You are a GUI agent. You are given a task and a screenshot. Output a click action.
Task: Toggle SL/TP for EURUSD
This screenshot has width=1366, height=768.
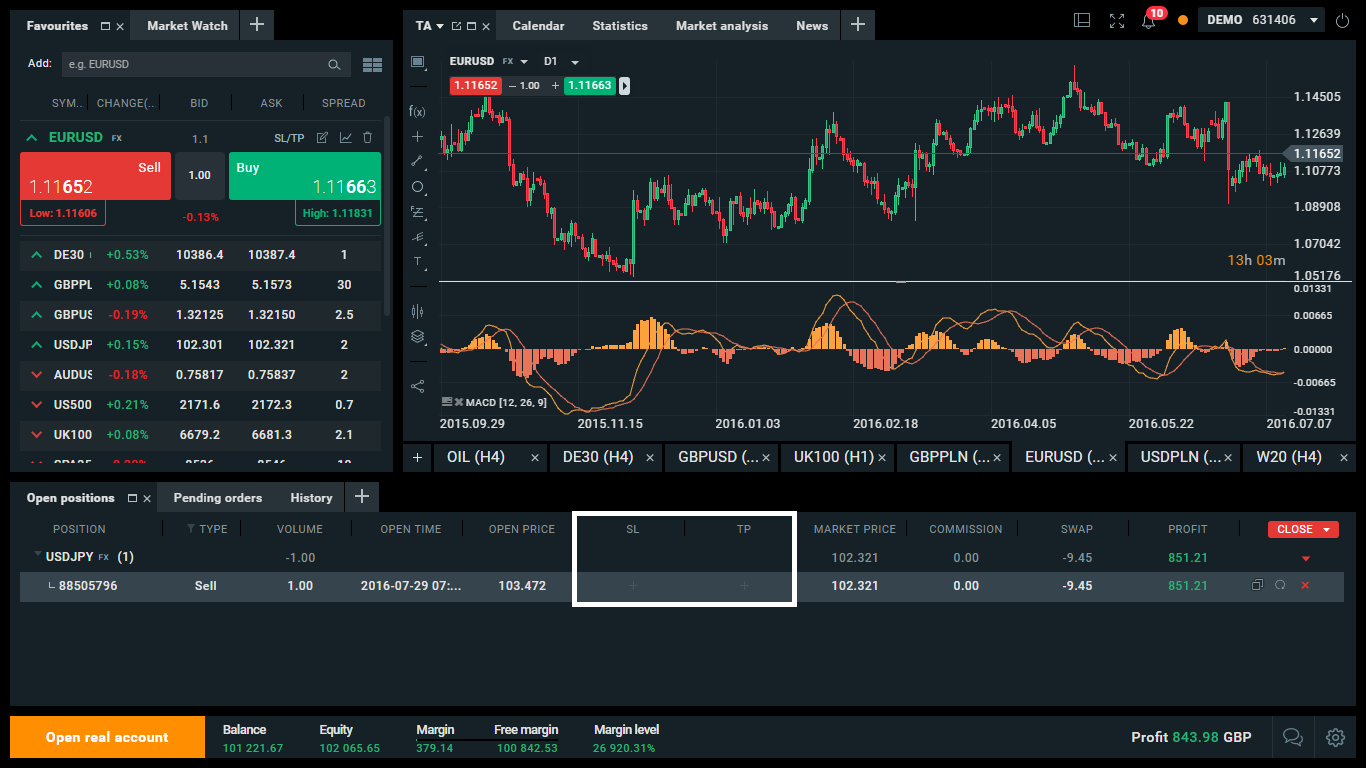[x=289, y=138]
